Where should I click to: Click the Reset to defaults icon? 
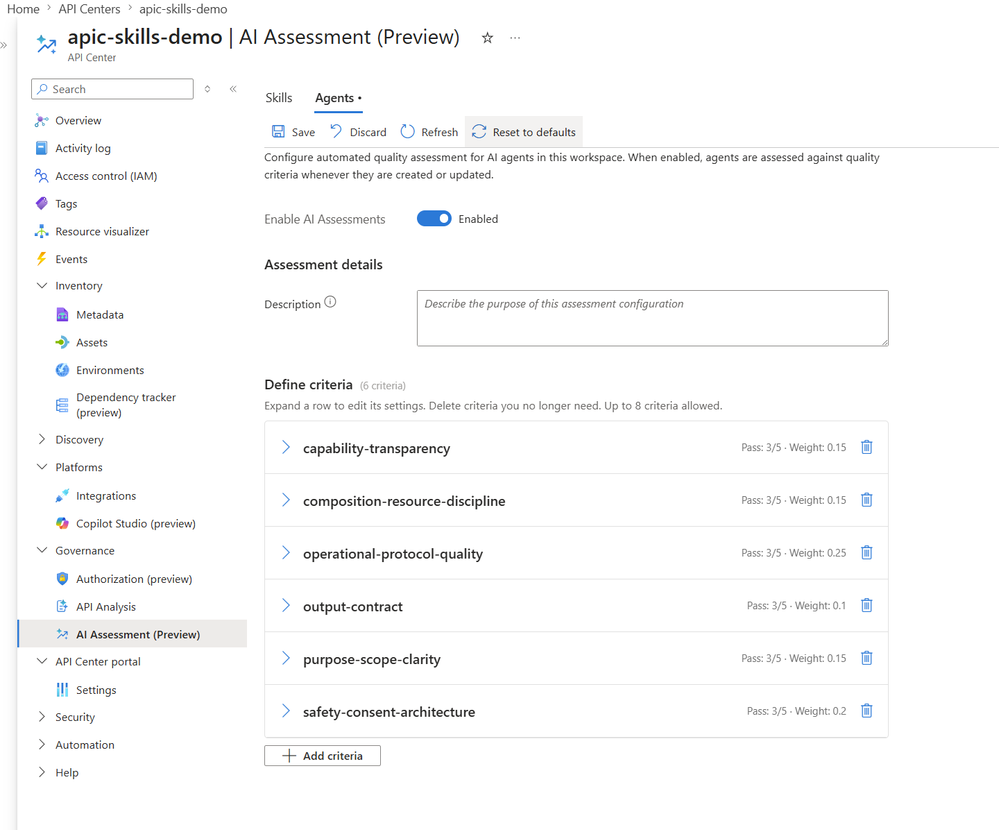[x=479, y=132]
